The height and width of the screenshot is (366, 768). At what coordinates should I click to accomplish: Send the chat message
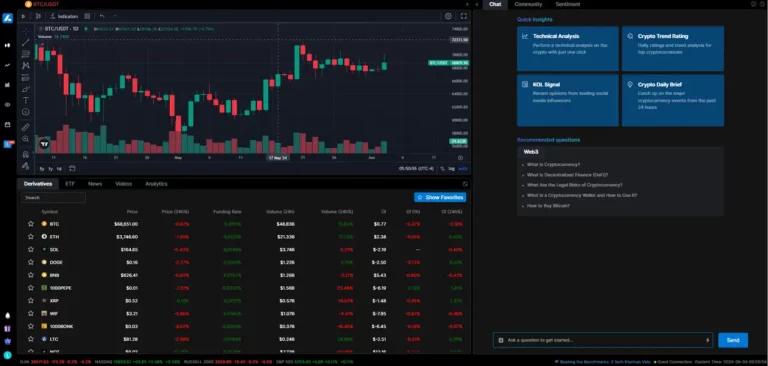[733, 340]
